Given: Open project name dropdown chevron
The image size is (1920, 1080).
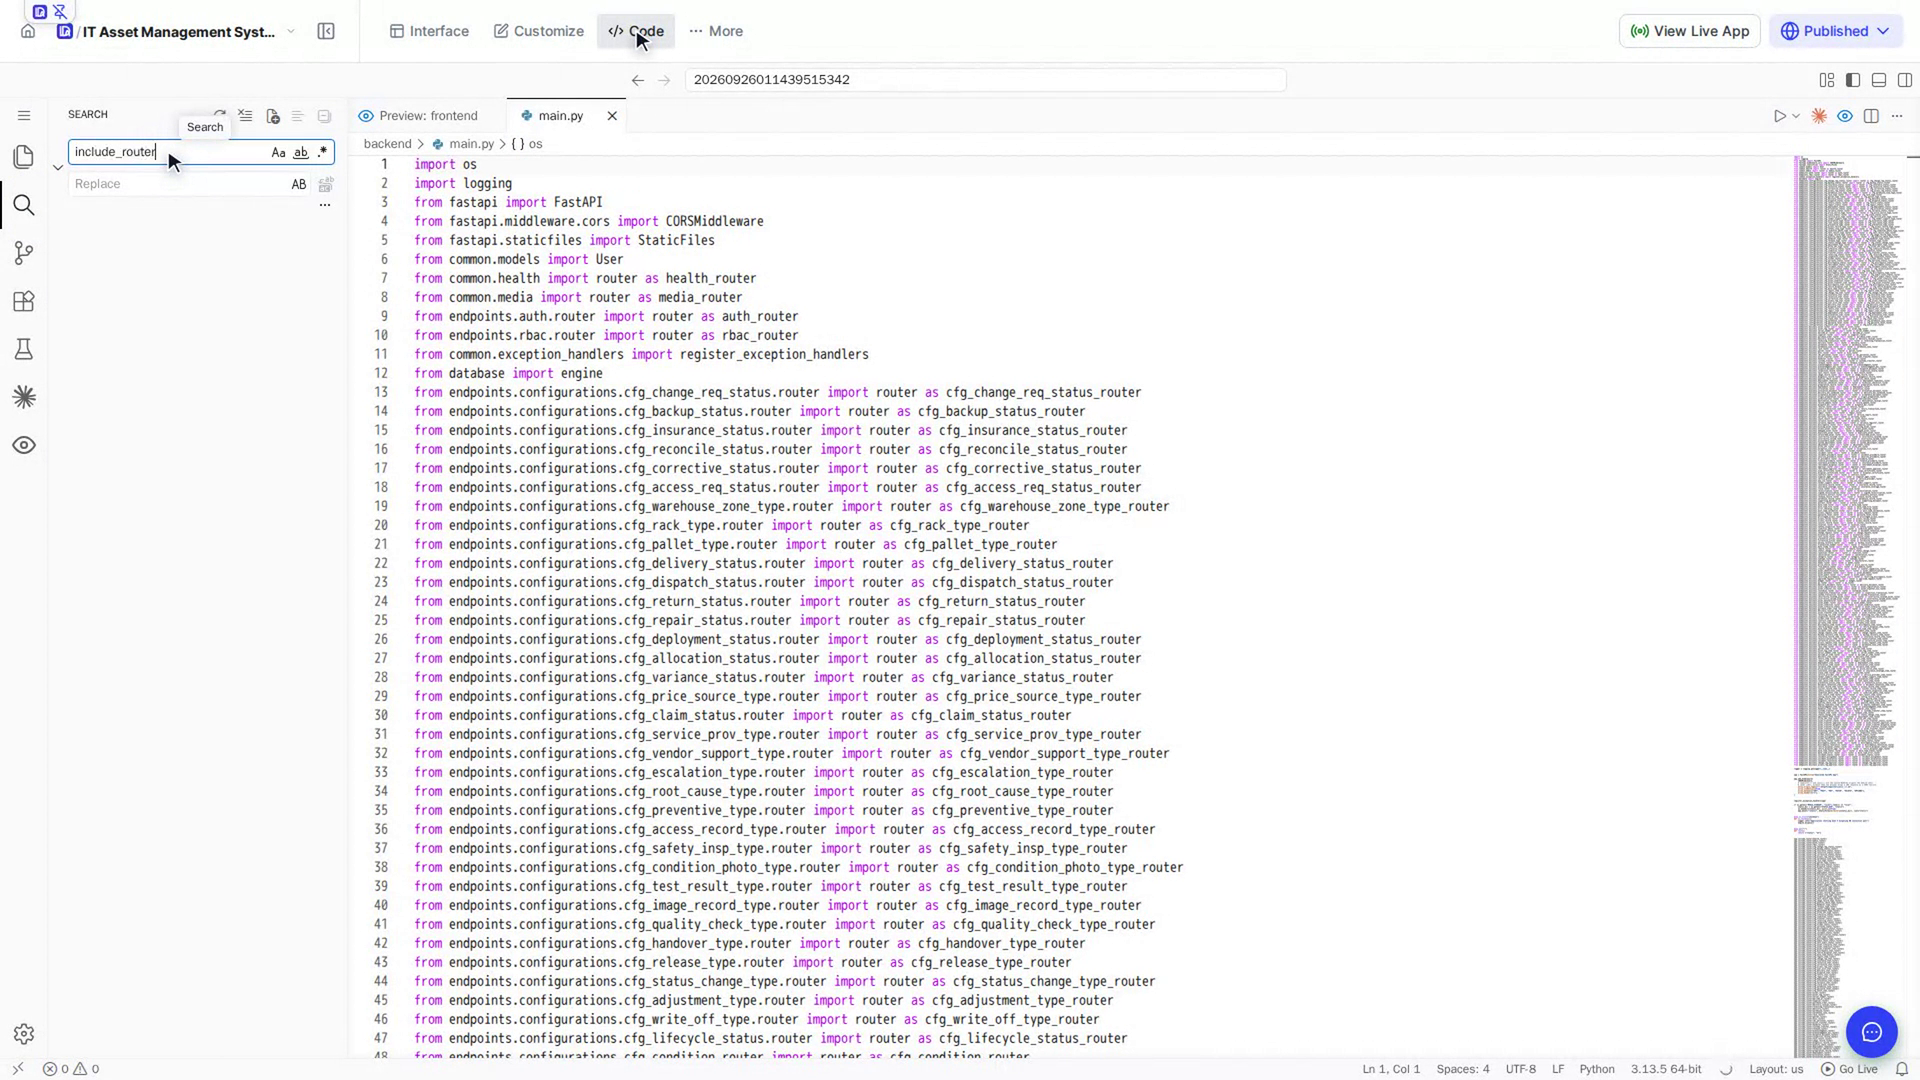Looking at the screenshot, I should click(291, 31).
